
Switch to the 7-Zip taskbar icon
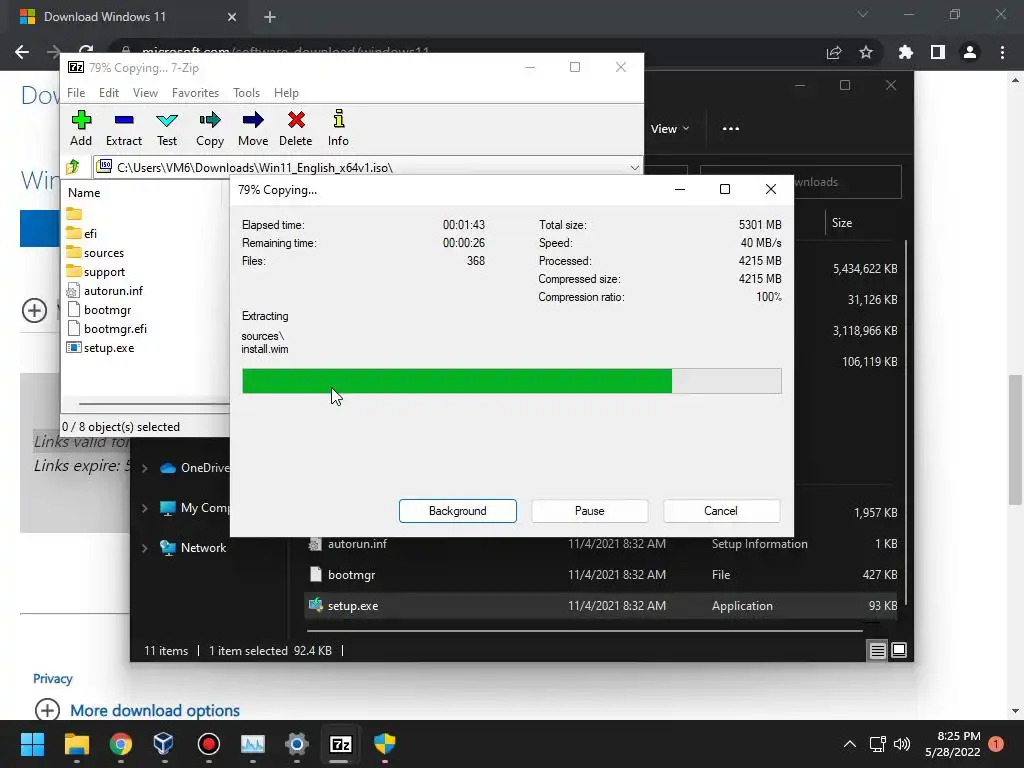click(340, 744)
